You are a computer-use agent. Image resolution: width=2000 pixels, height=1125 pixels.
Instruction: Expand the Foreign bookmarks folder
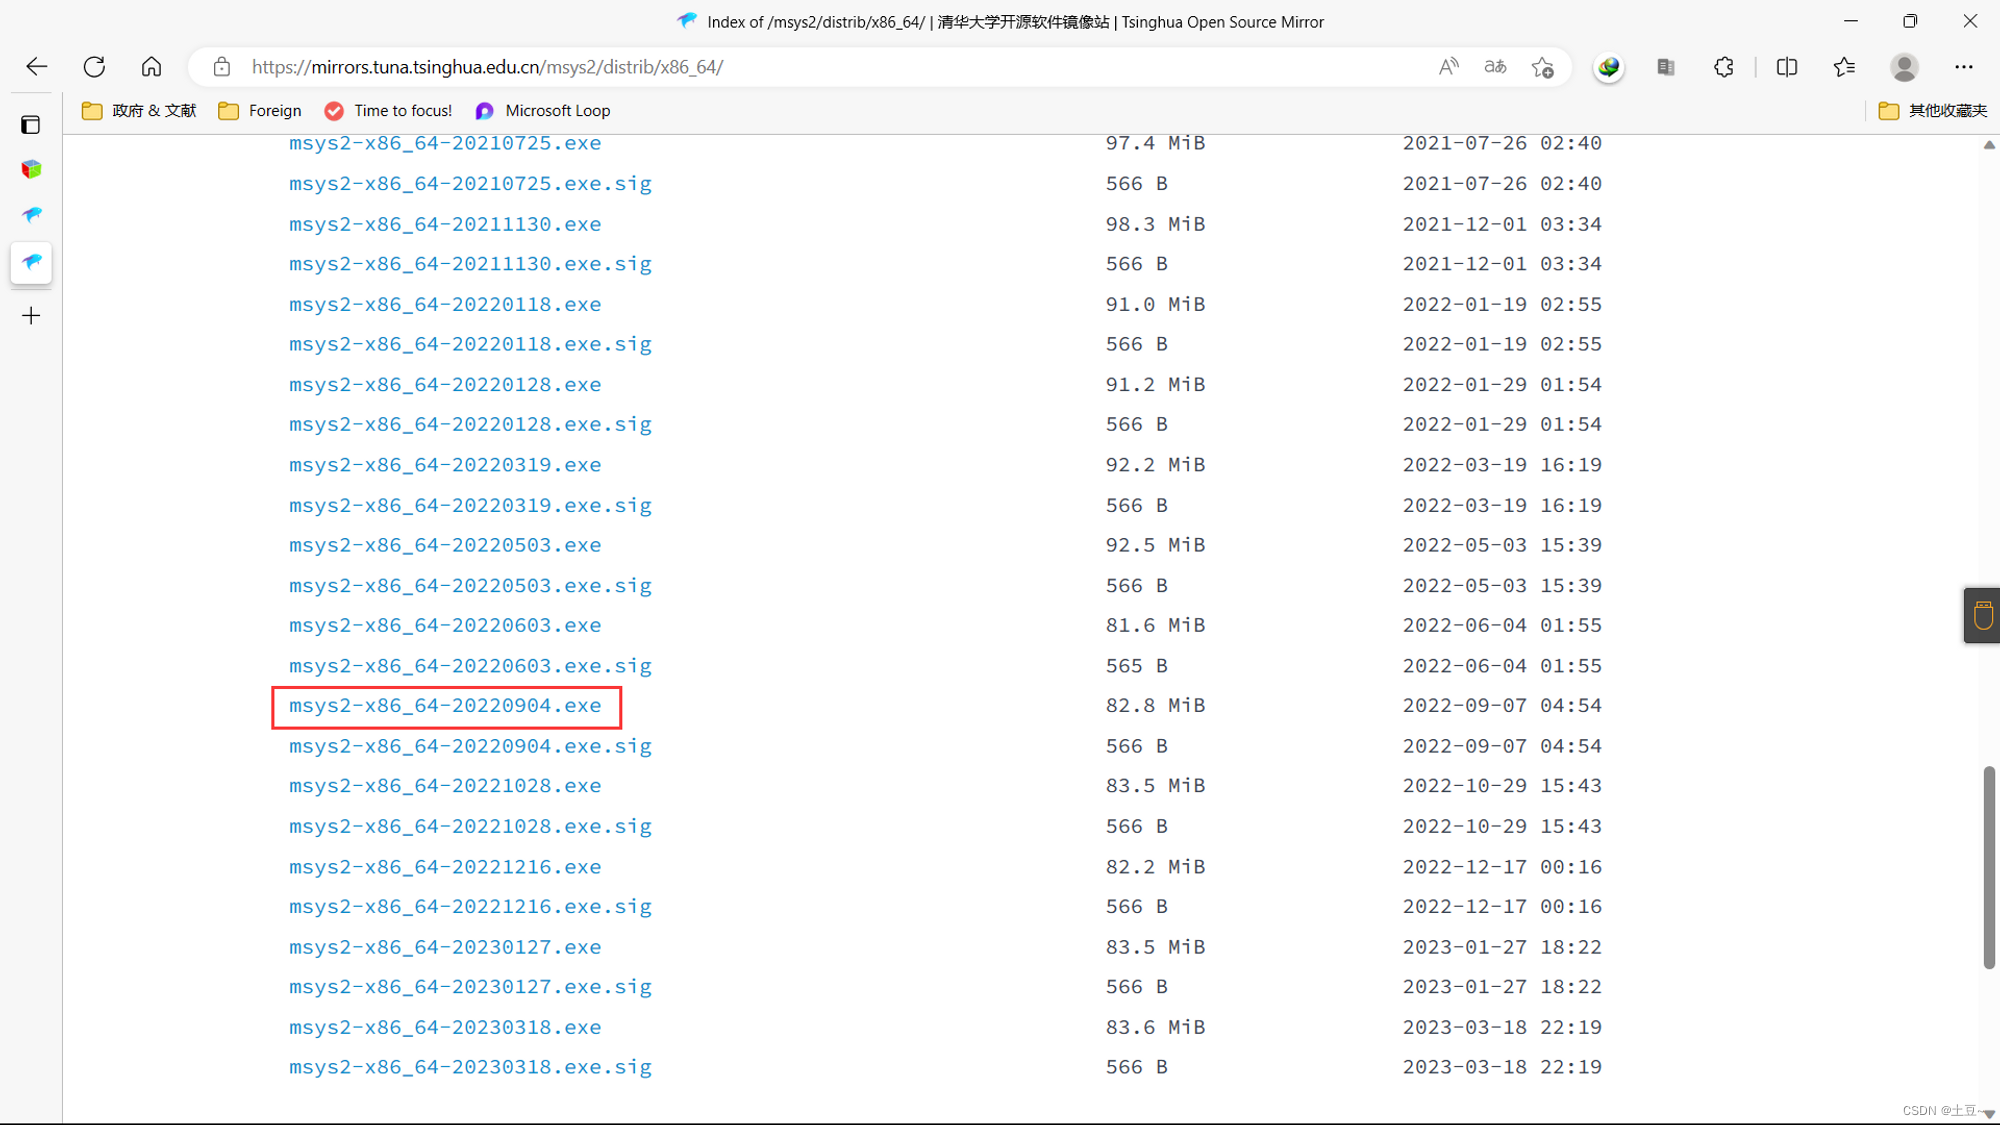[260, 111]
